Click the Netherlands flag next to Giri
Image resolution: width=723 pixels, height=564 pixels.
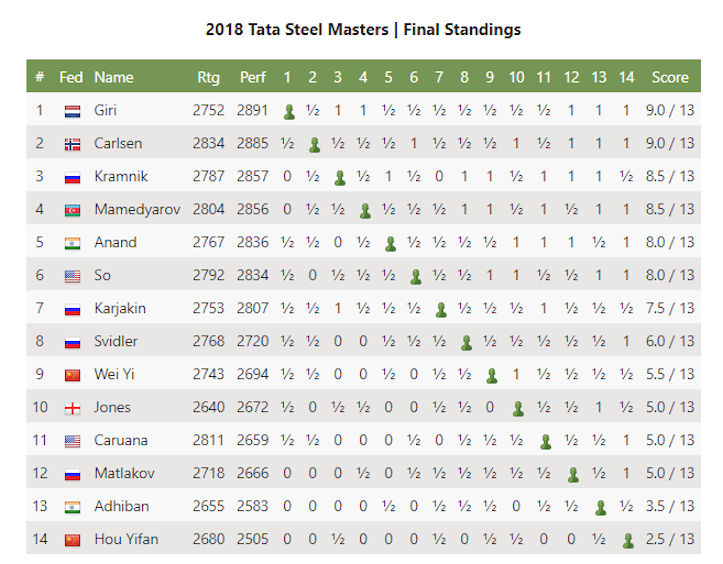point(72,111)
